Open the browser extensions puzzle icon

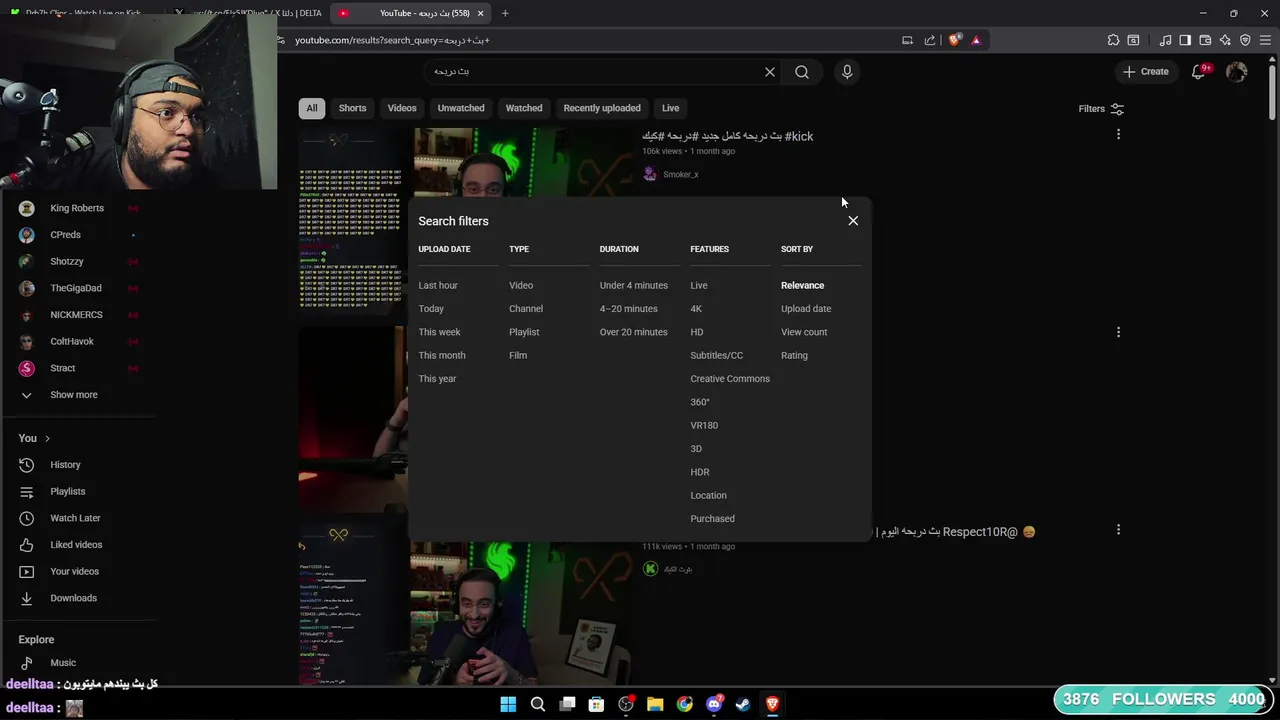point(1113,40)
